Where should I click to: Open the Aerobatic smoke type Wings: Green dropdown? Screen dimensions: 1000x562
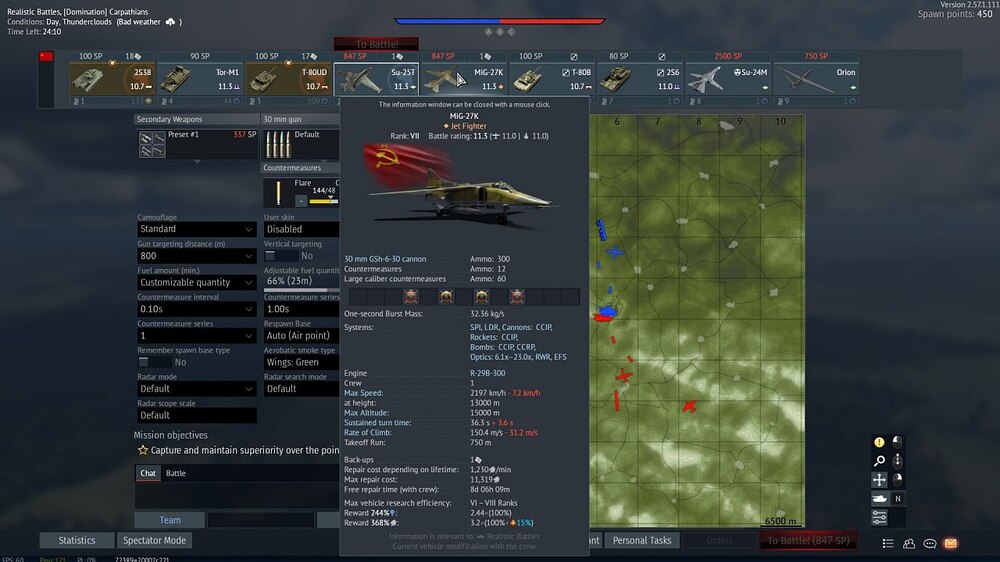point(302,362)
